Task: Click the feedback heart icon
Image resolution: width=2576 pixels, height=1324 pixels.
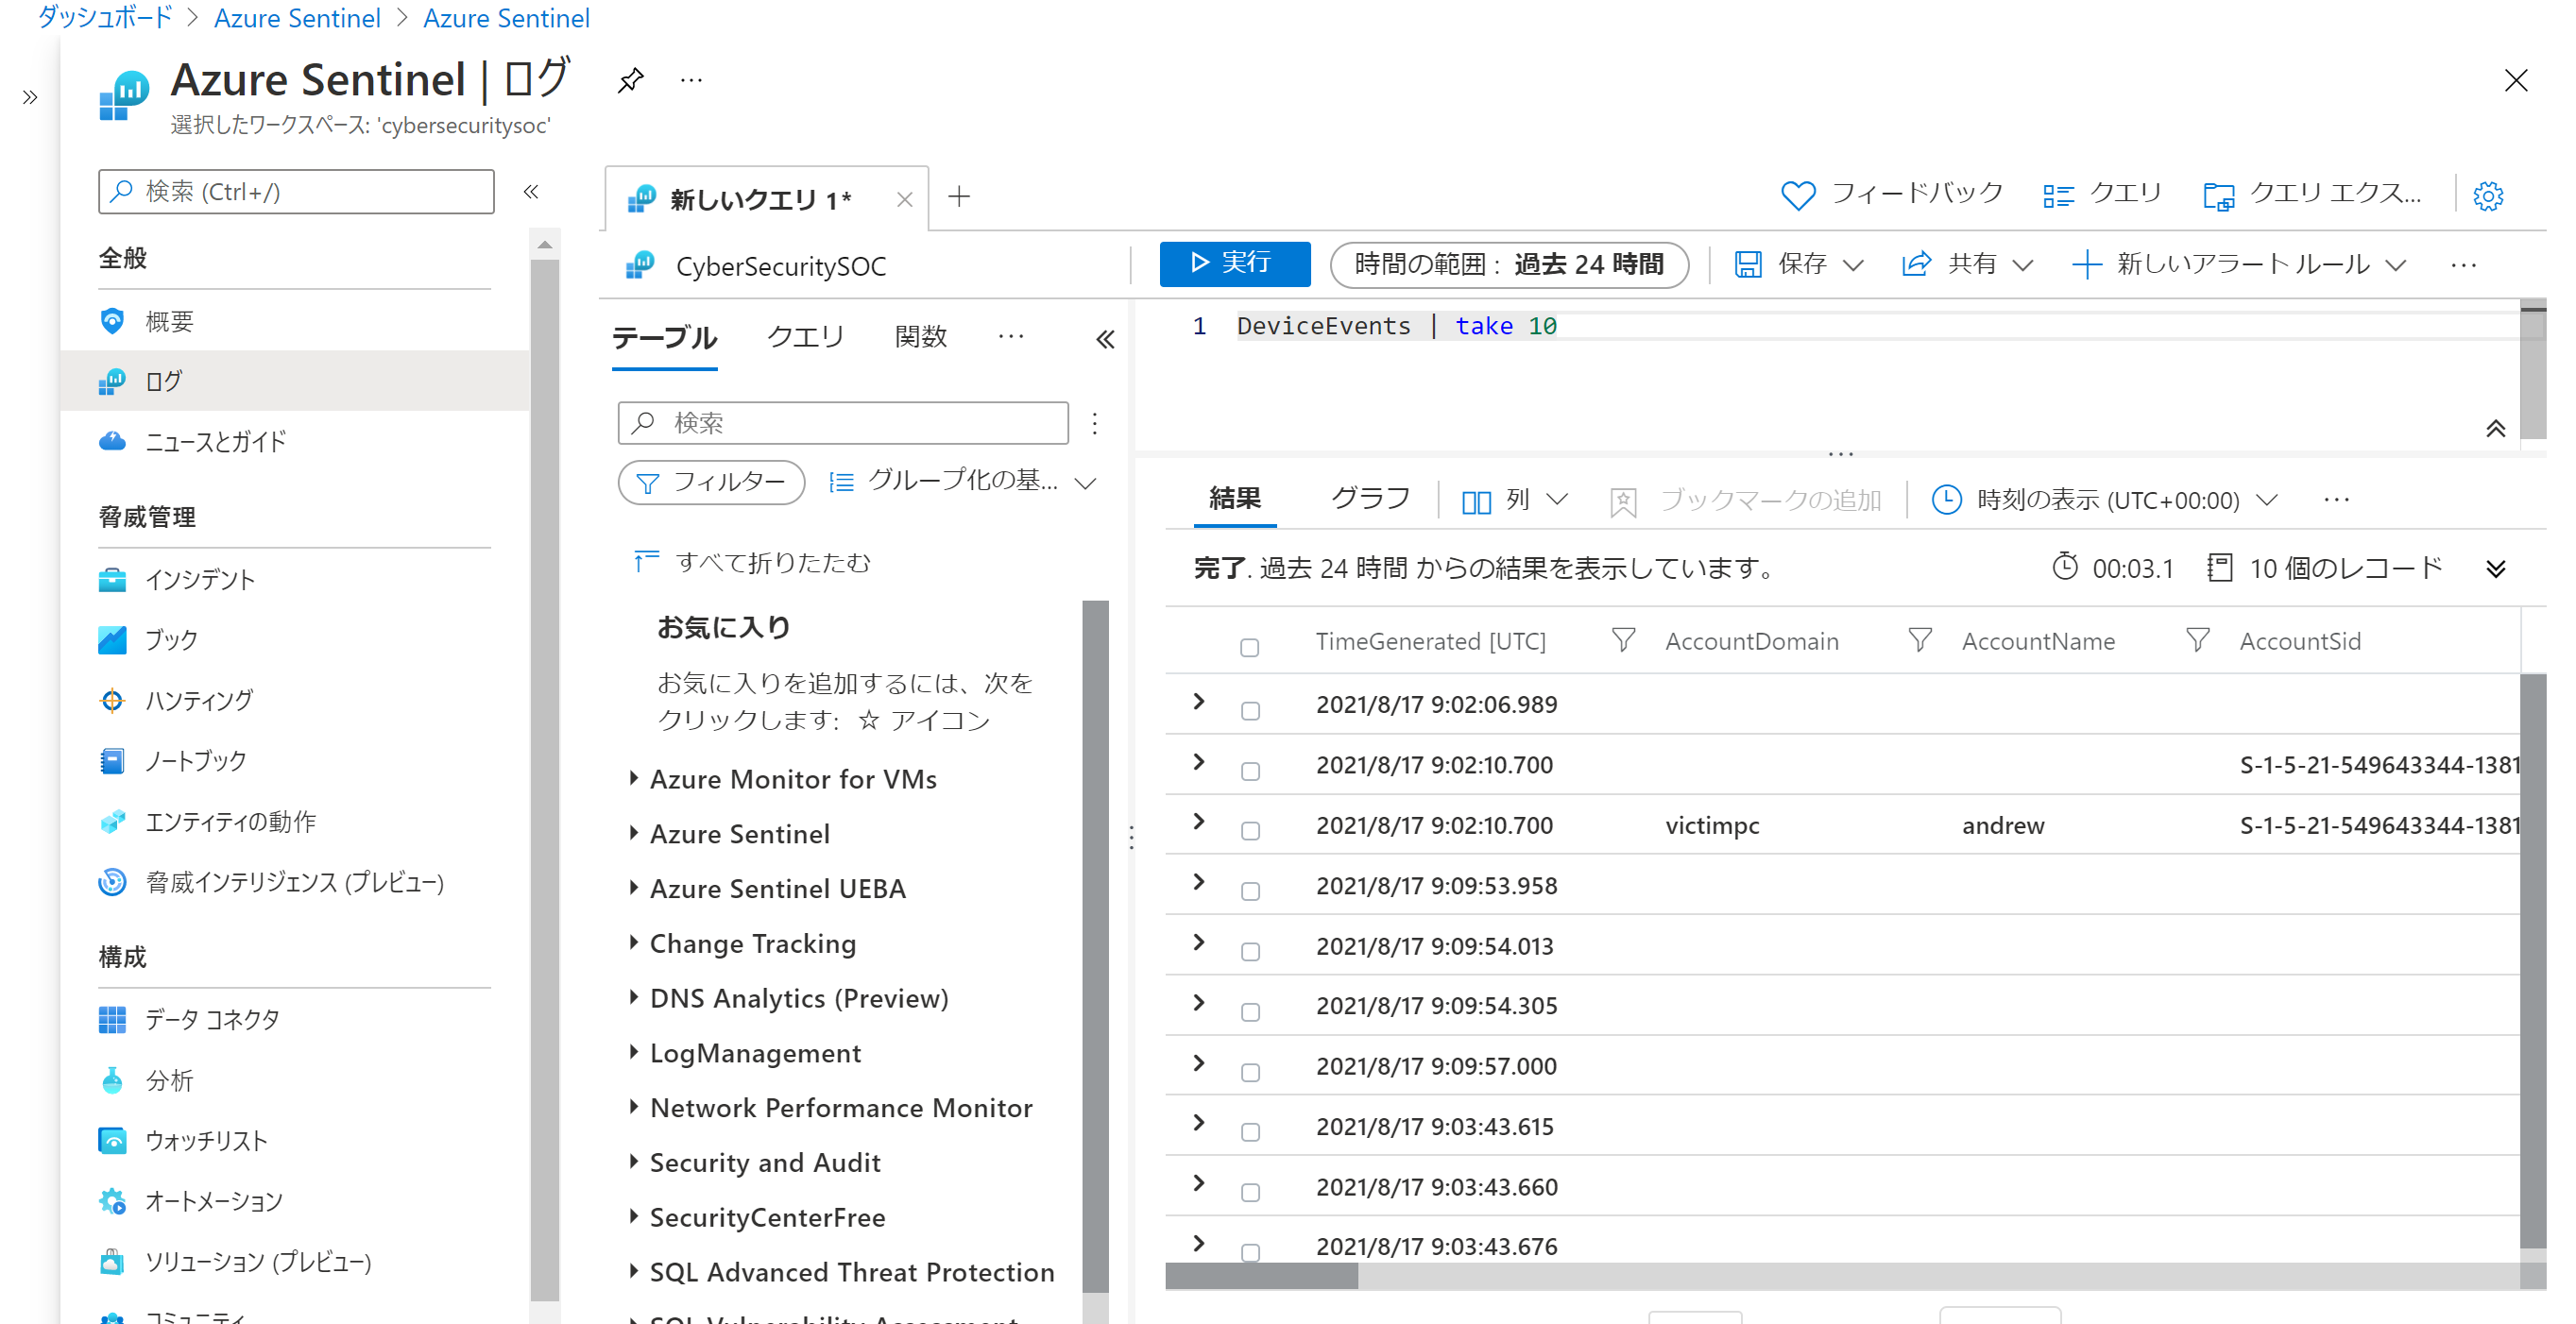Action: pyautogui.click(x=1797, y=195)
